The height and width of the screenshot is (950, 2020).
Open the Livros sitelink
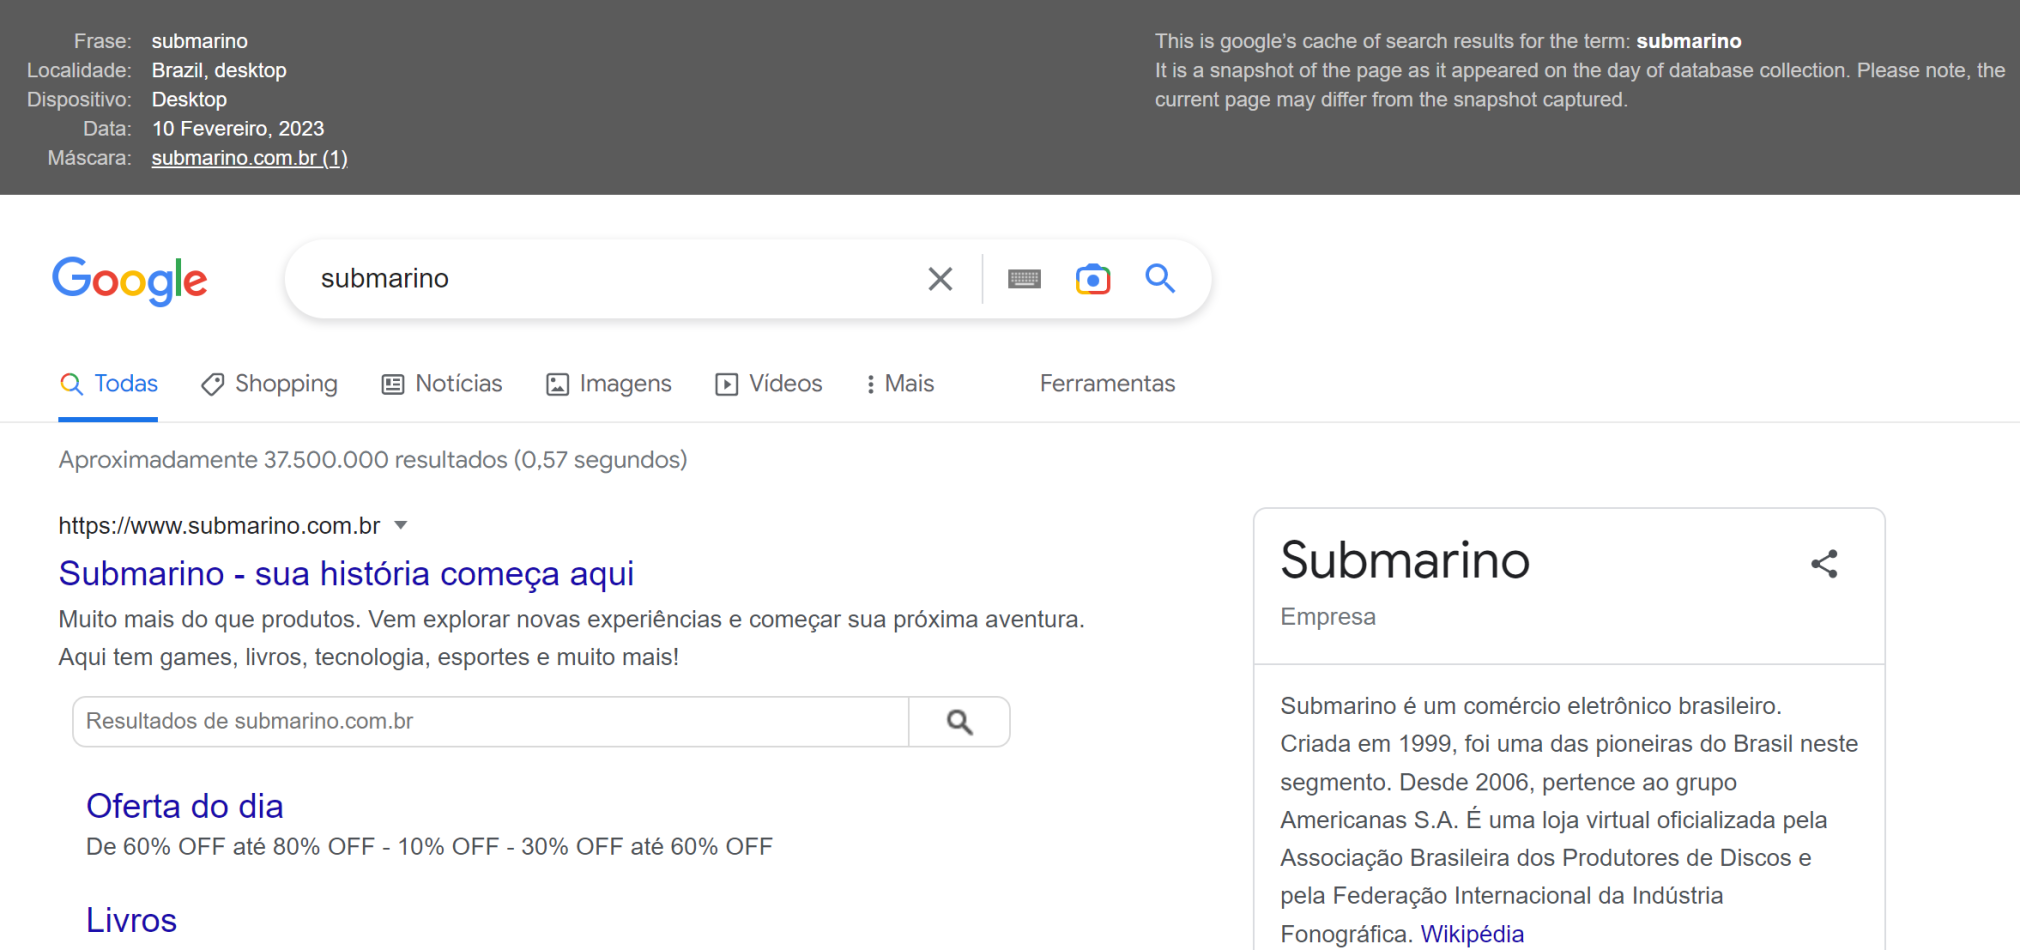[131, 920]
